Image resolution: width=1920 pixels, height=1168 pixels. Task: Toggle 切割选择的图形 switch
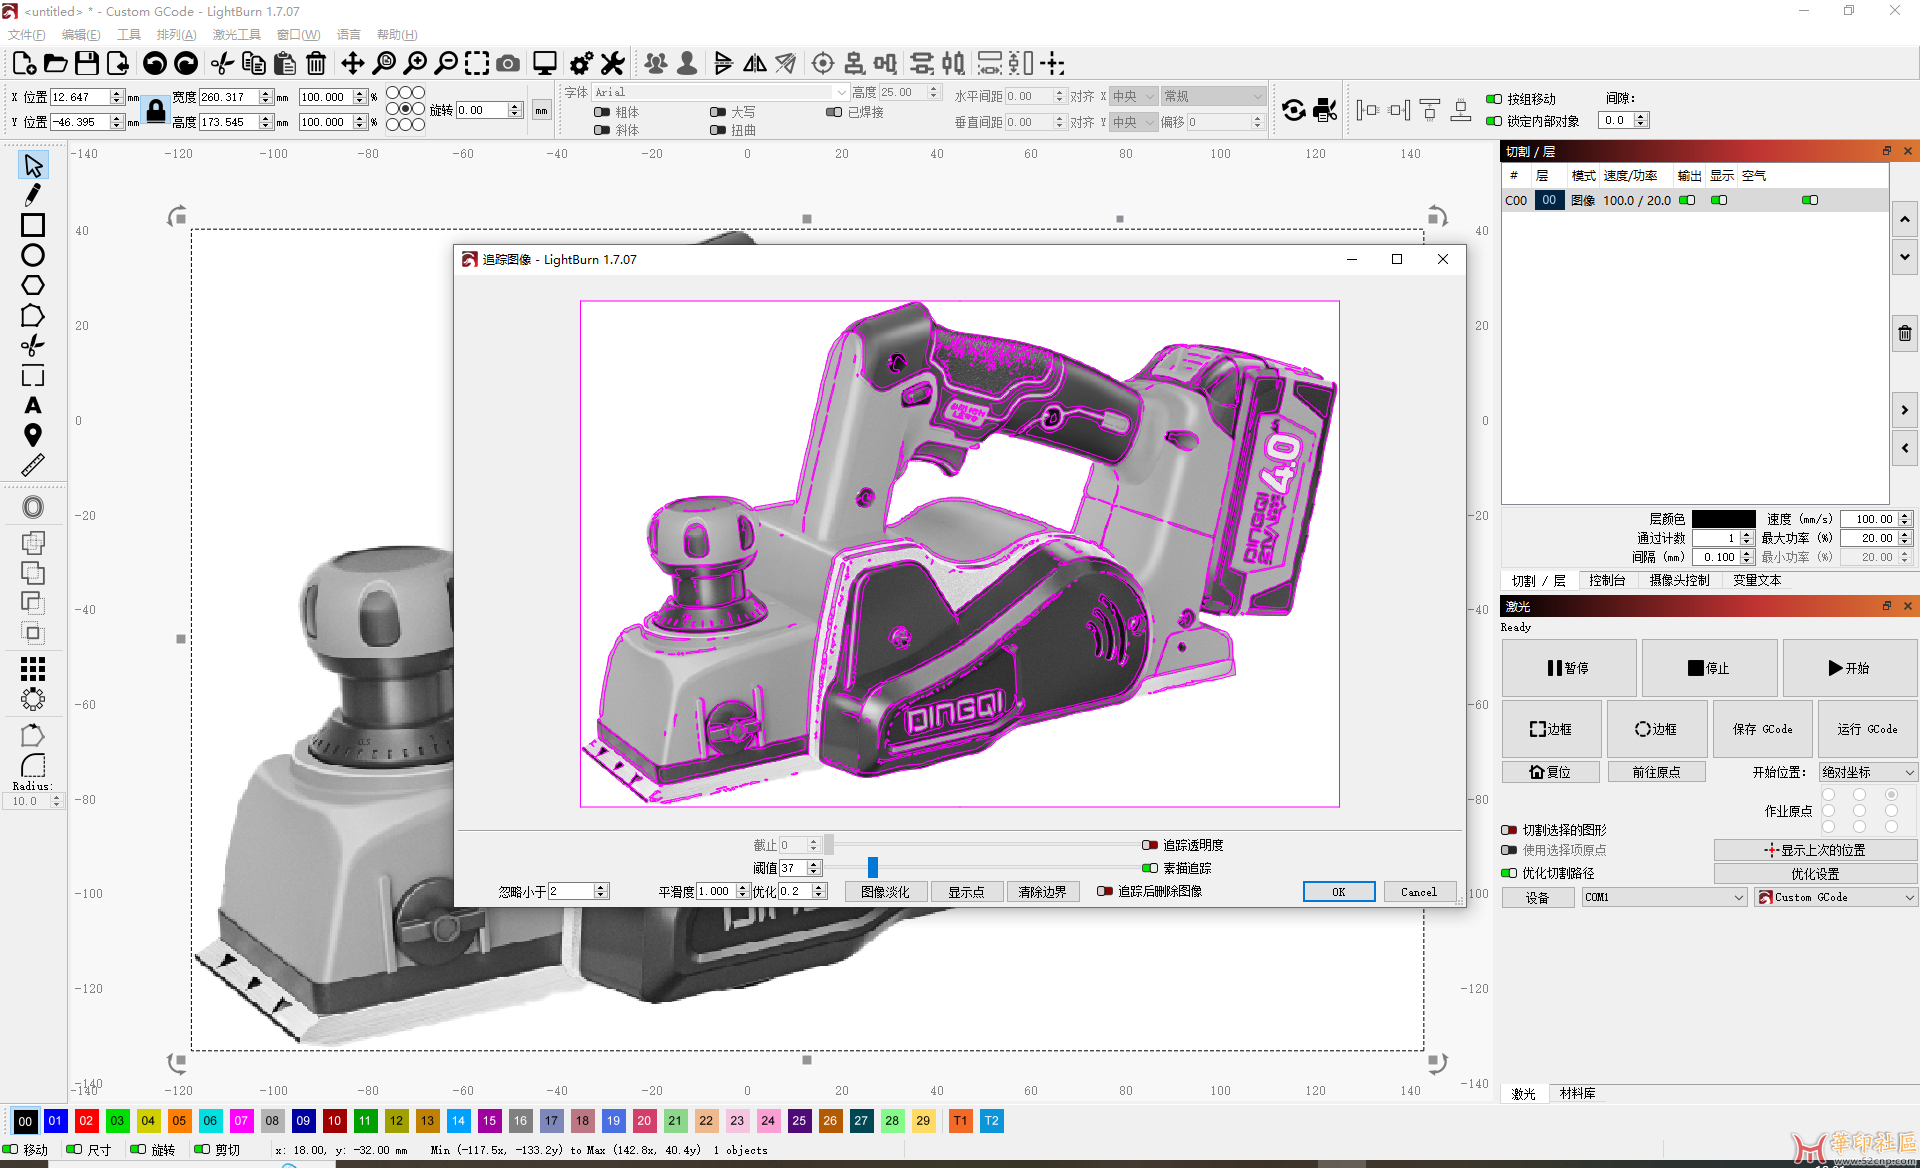point(1509,830)
